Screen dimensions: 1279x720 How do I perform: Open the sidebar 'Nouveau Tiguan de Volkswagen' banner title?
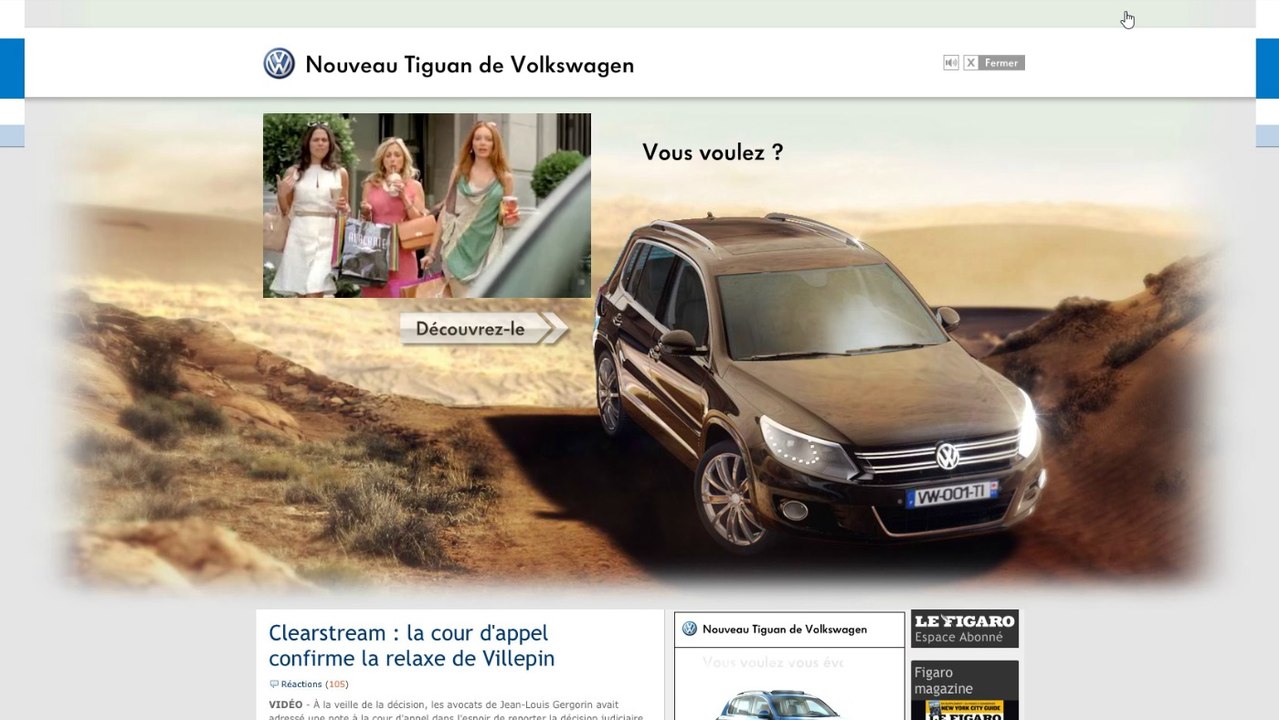(x=785, y=630)
